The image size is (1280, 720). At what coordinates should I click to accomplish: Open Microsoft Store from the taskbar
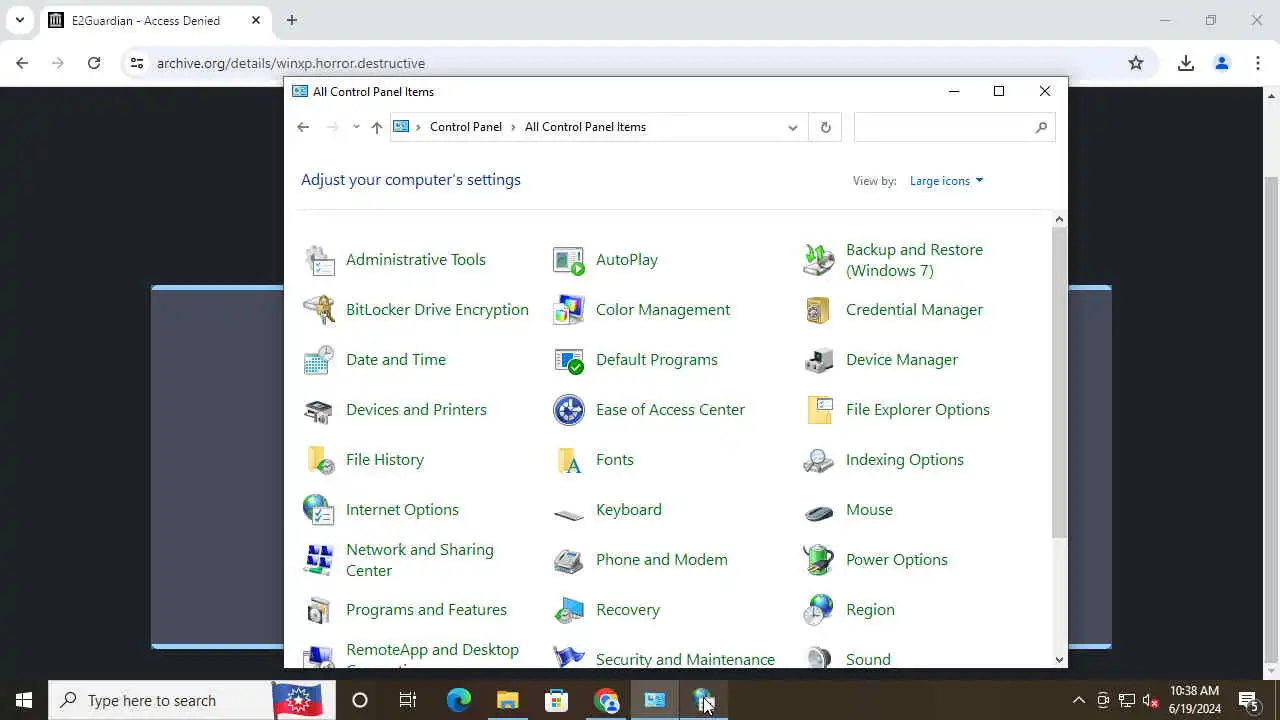(x=557, y=700)
